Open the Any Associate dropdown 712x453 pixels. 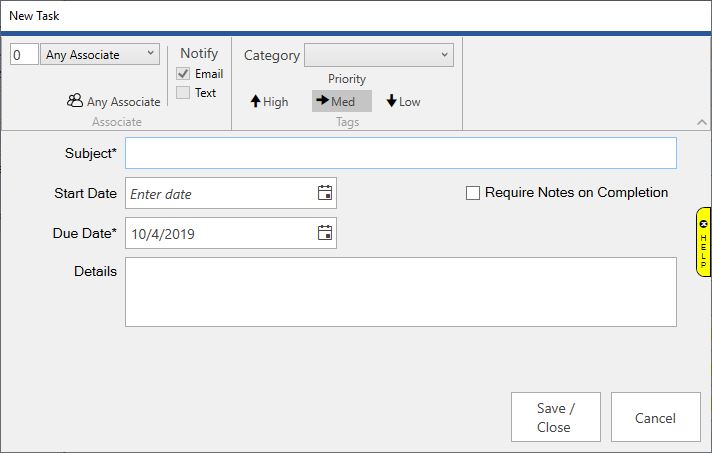pos(100,55)
